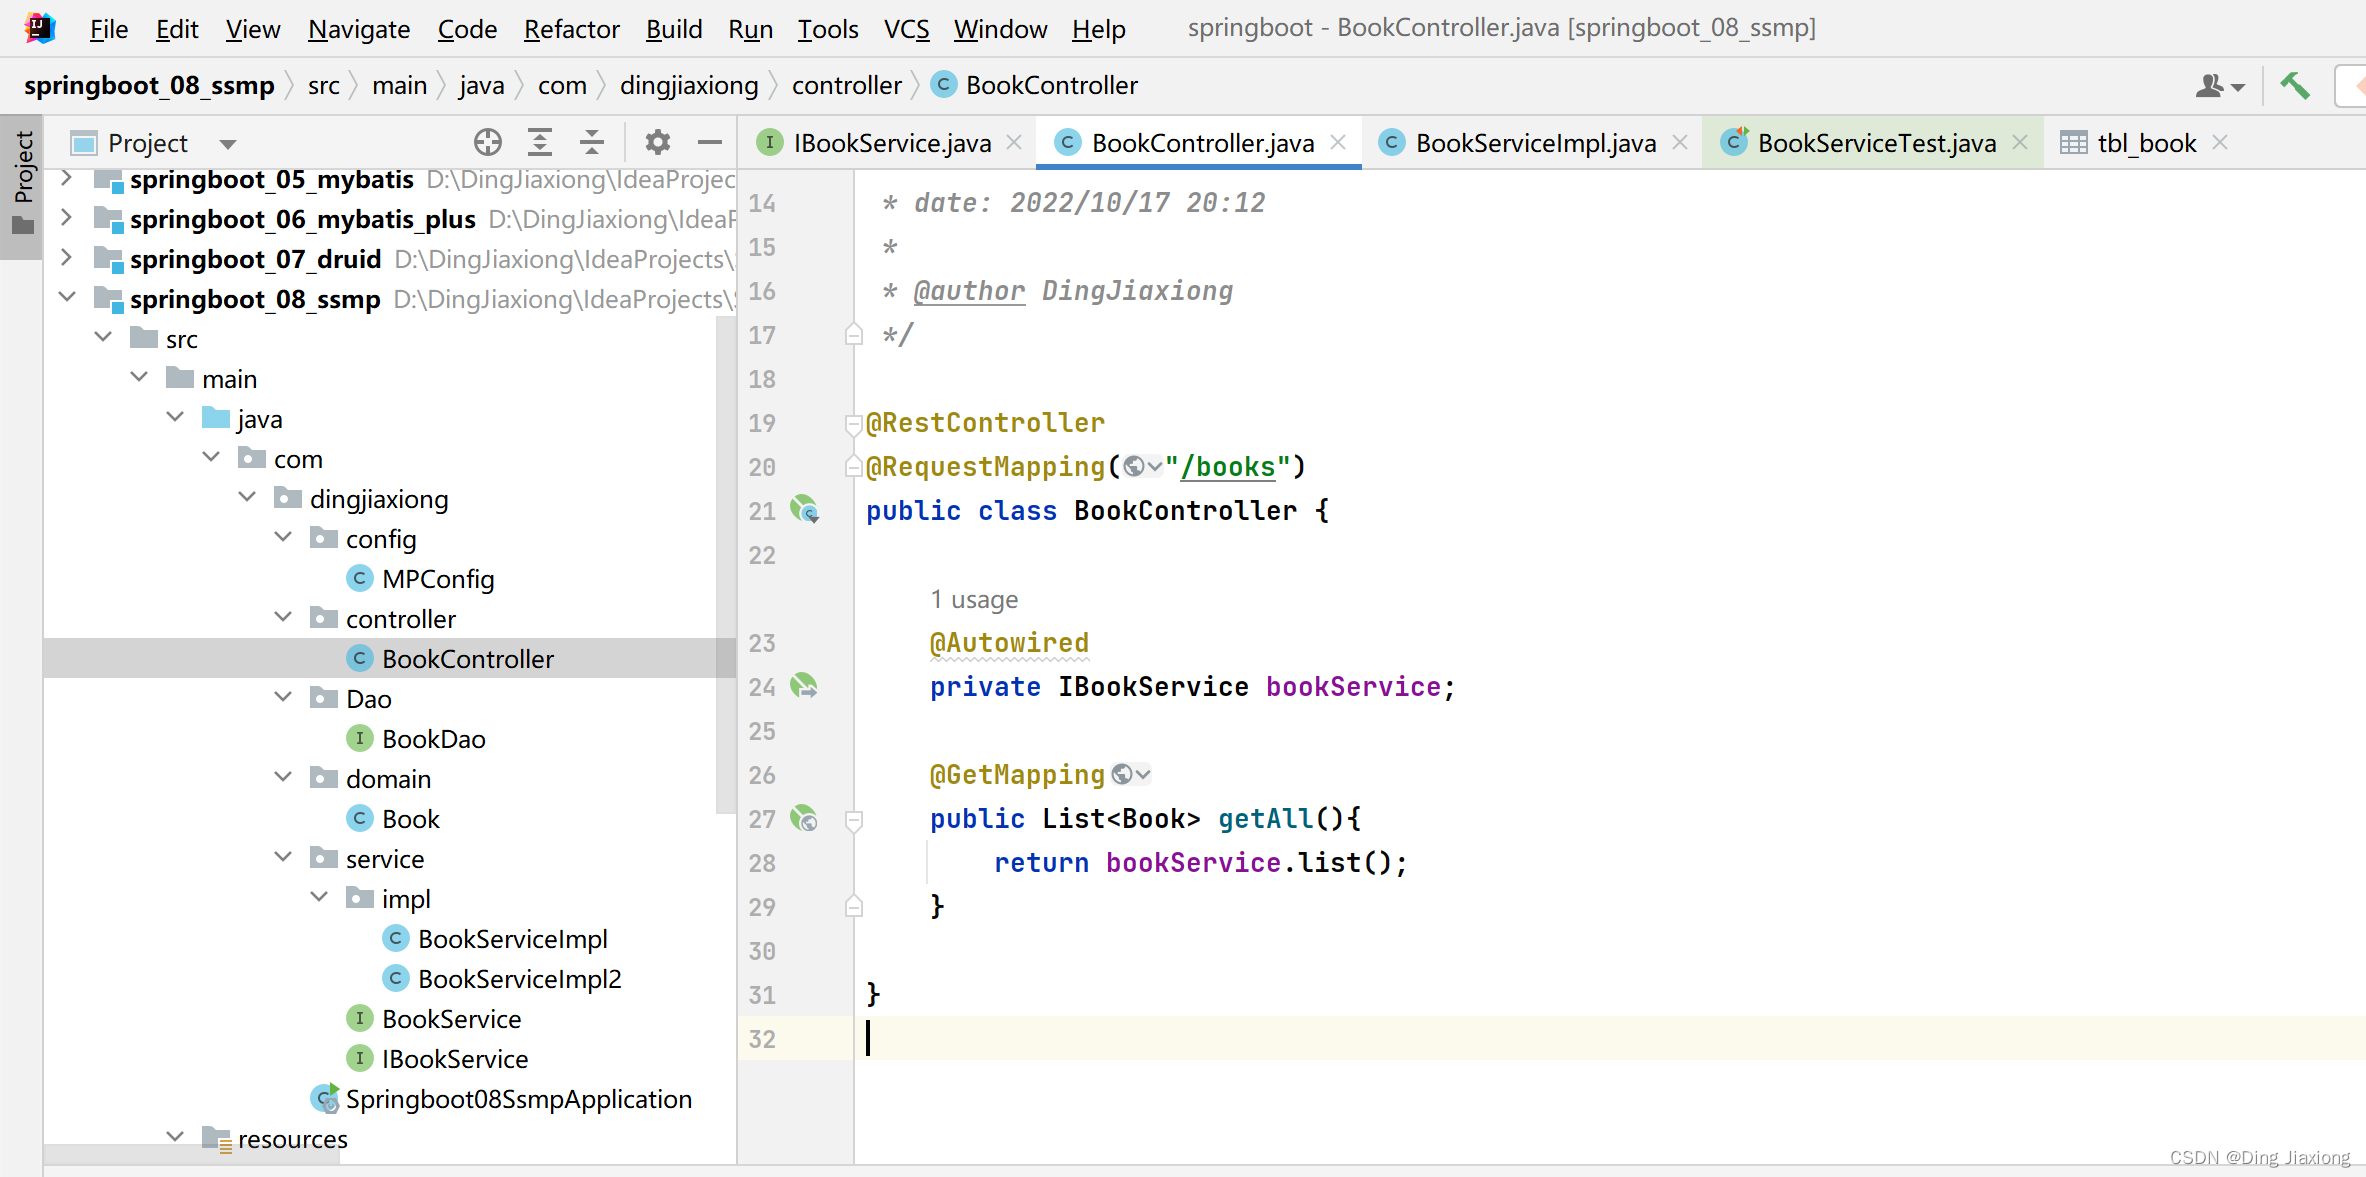Click the IntelliJ IDEA logo icon
Screen dimensions: 2366x1177
coord(40,28)
